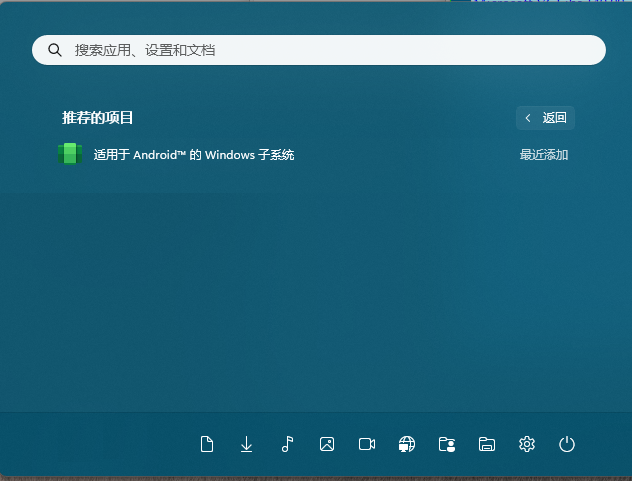Image resolution: width=632 pixels, height=481 pixels.
Task: Open the Network globe icon
Action: 407,444
